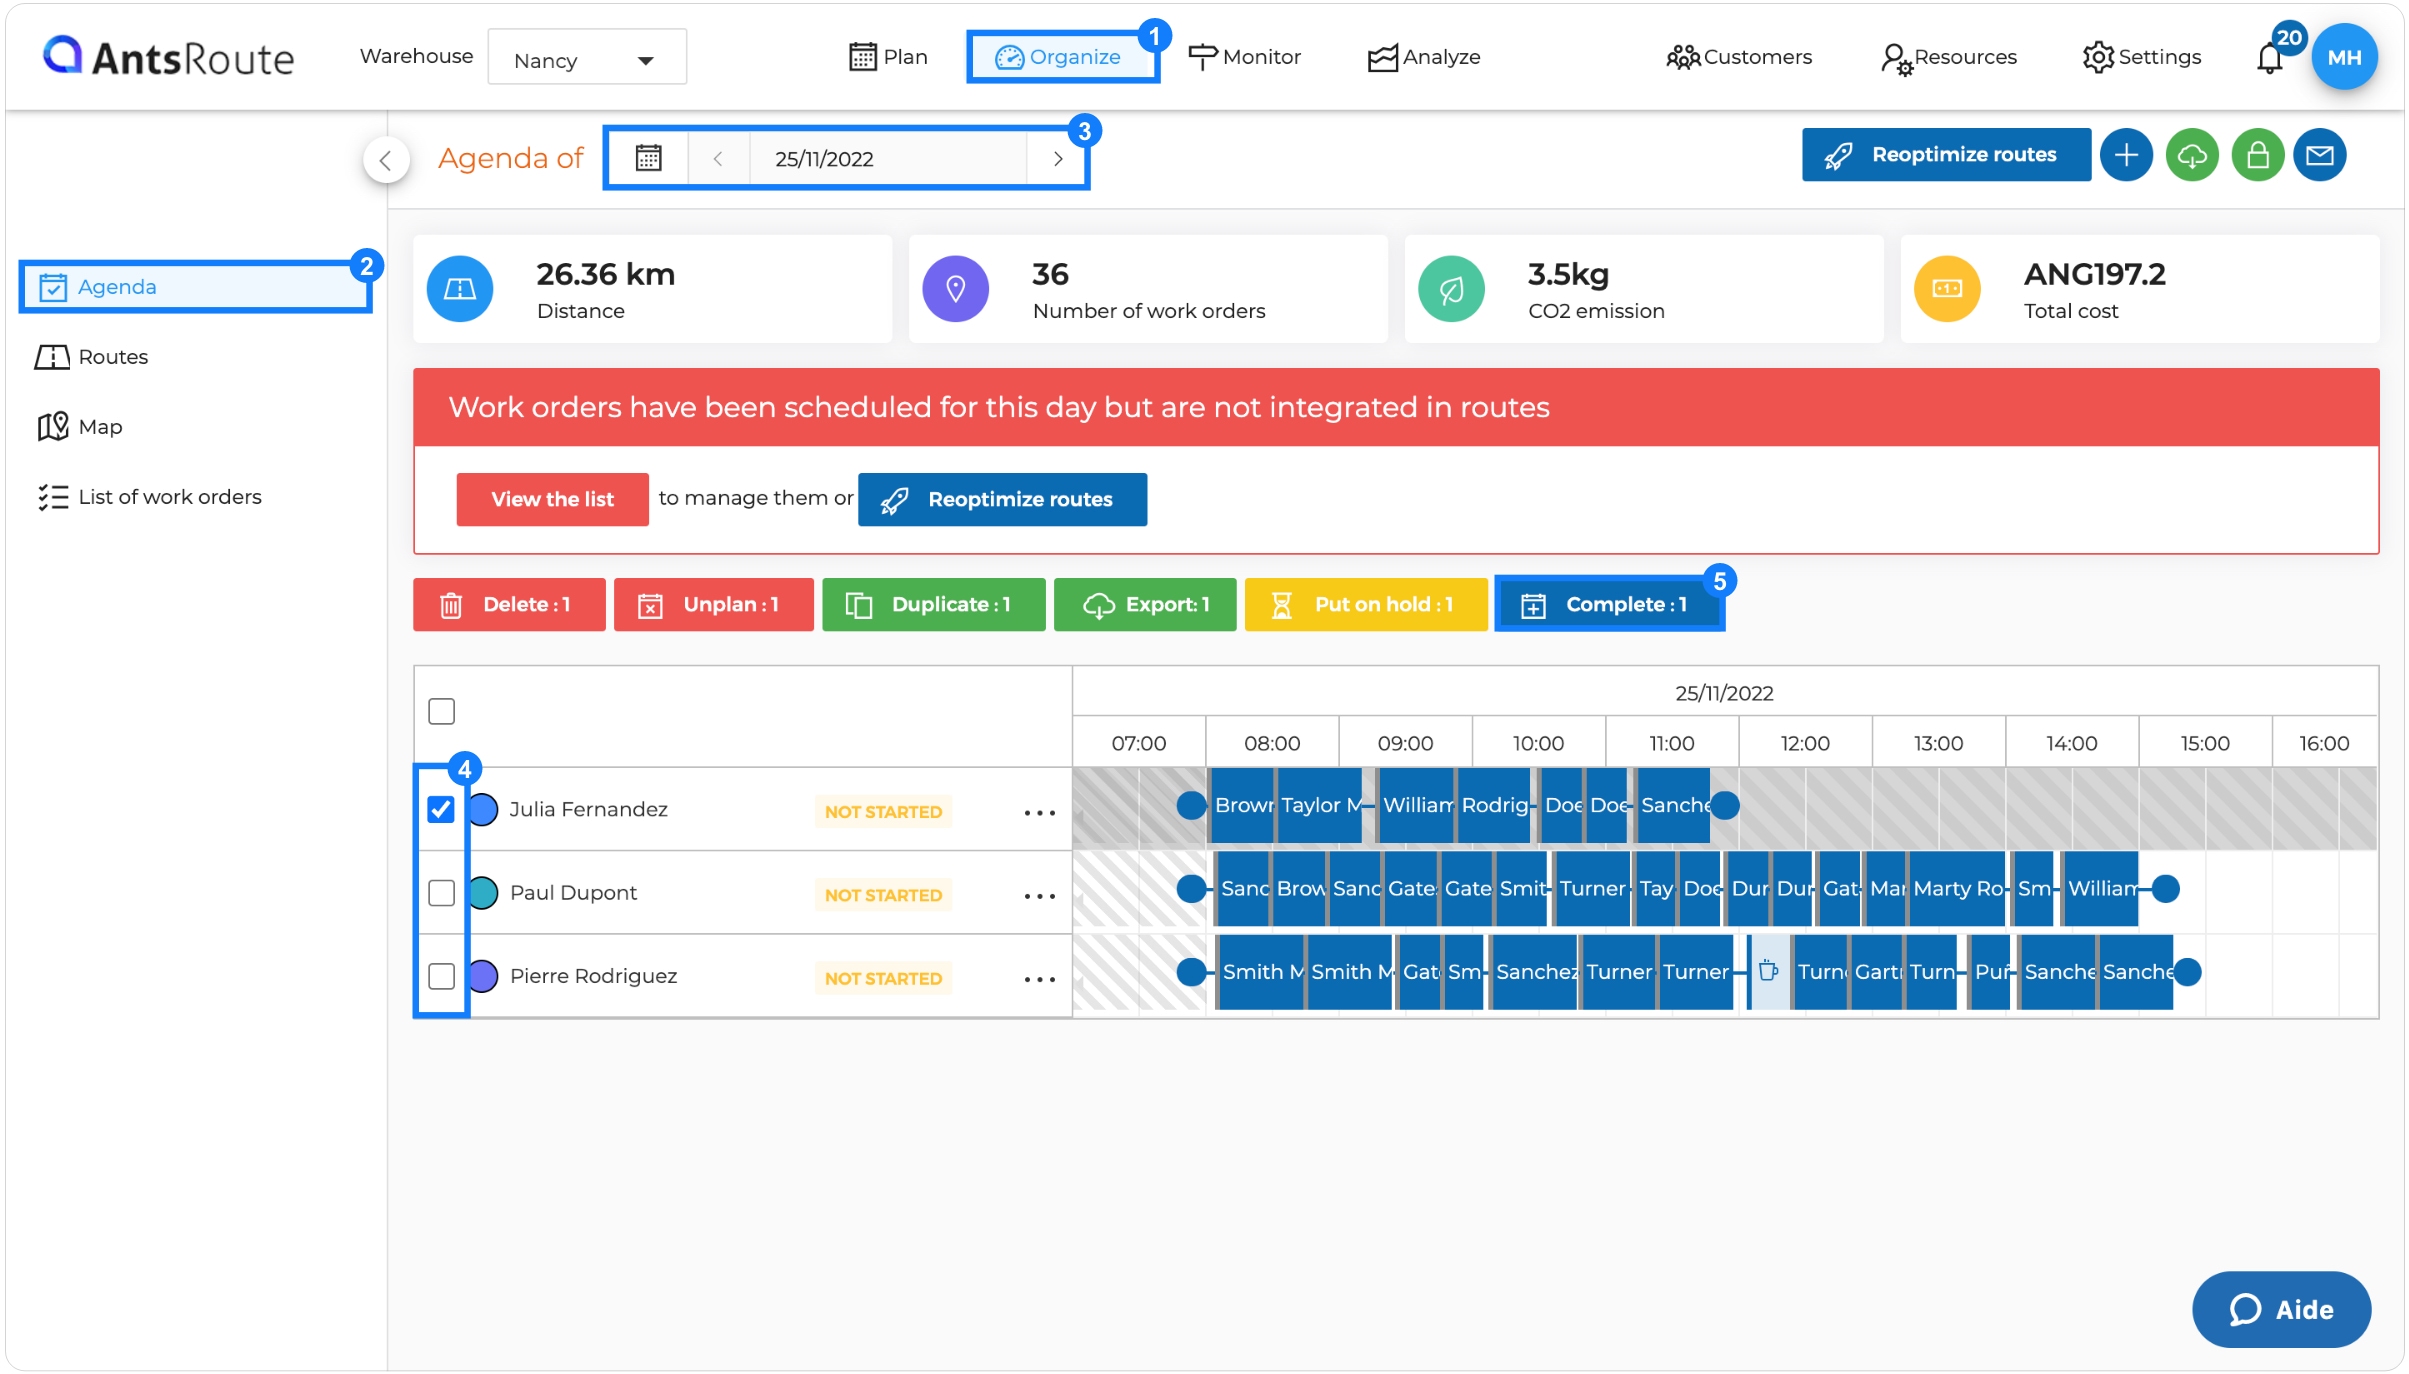
Task: Go to the previous day arrow
Action: click(718, 158)
